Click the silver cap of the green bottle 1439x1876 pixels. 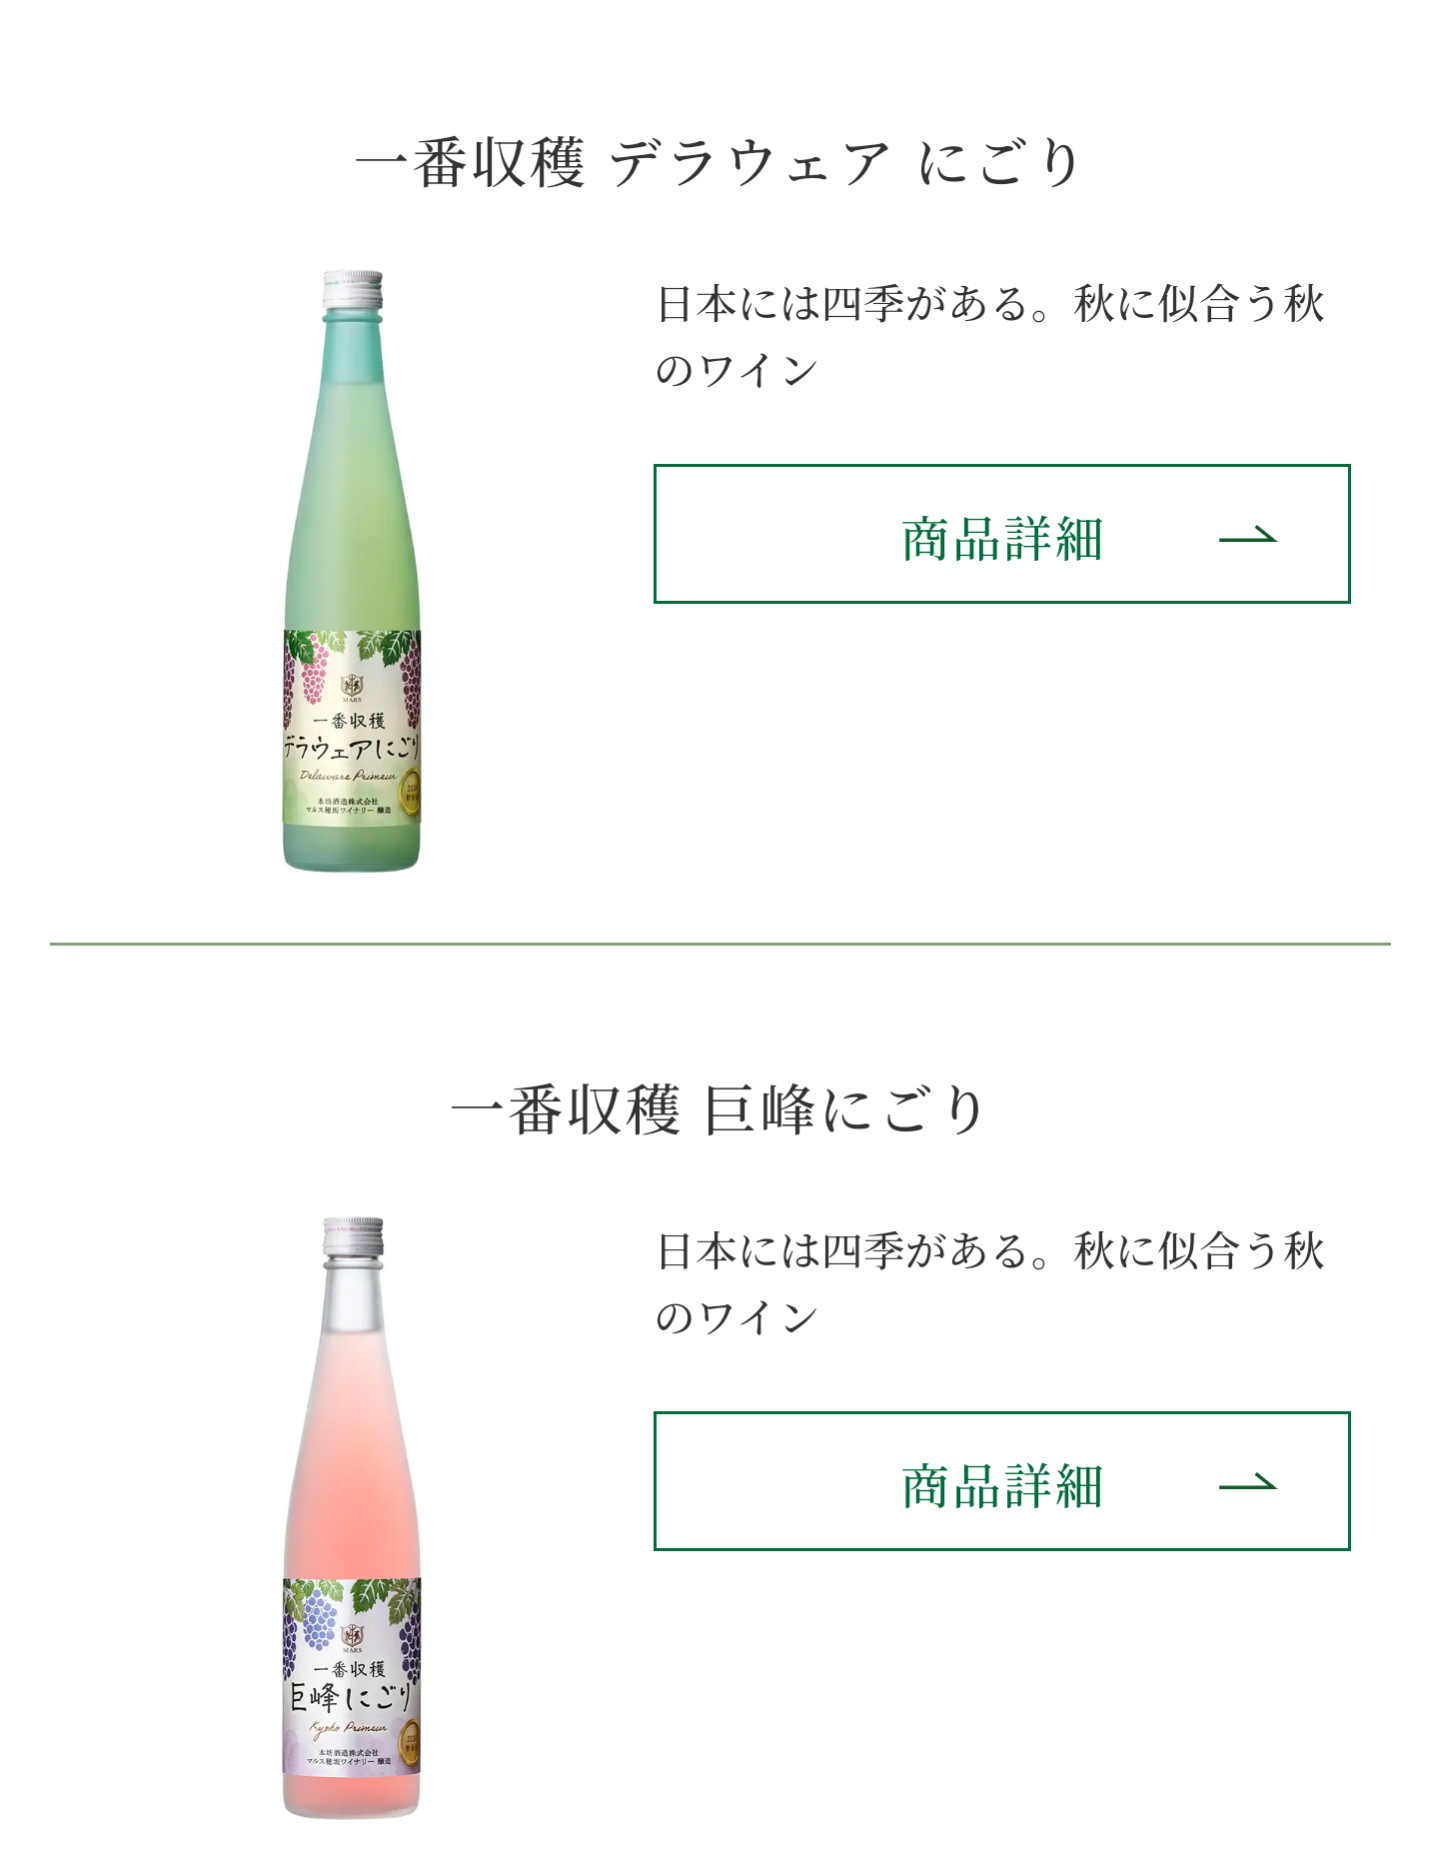click(x=352, y=290)
